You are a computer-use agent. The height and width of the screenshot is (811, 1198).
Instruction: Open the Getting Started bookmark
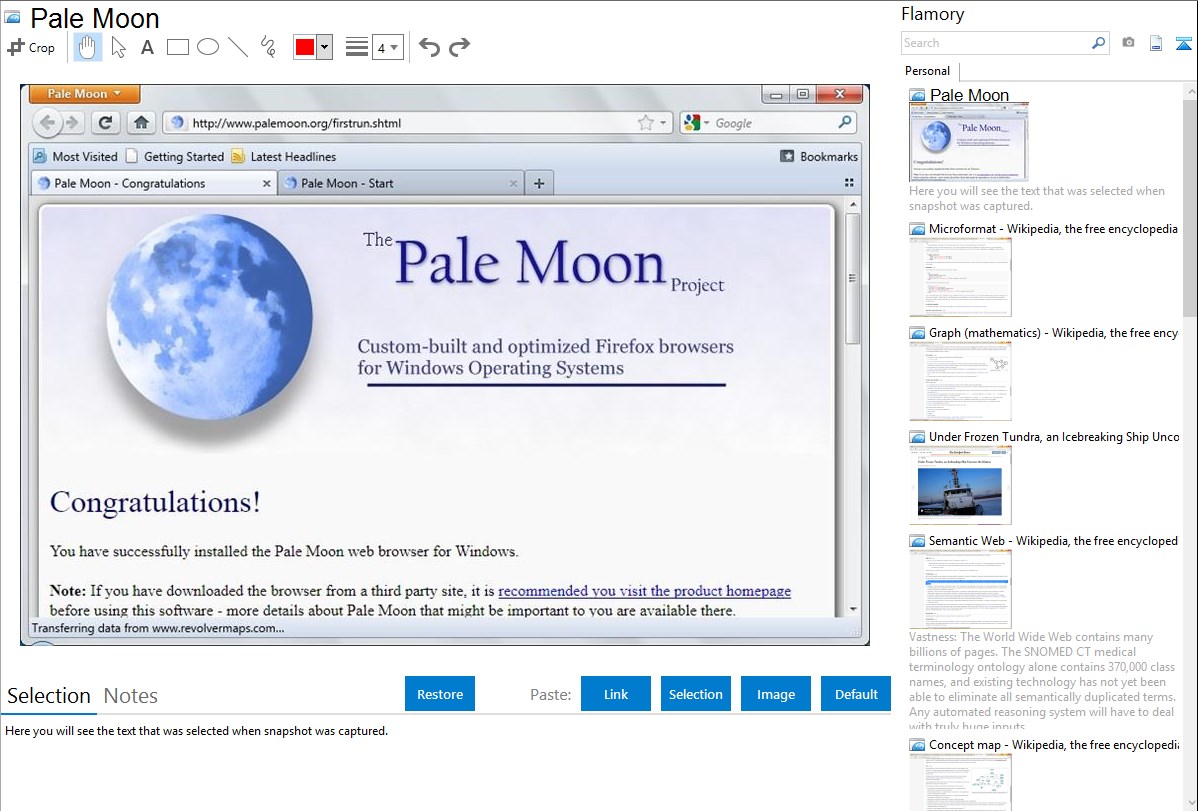click(x=175, y=157)
